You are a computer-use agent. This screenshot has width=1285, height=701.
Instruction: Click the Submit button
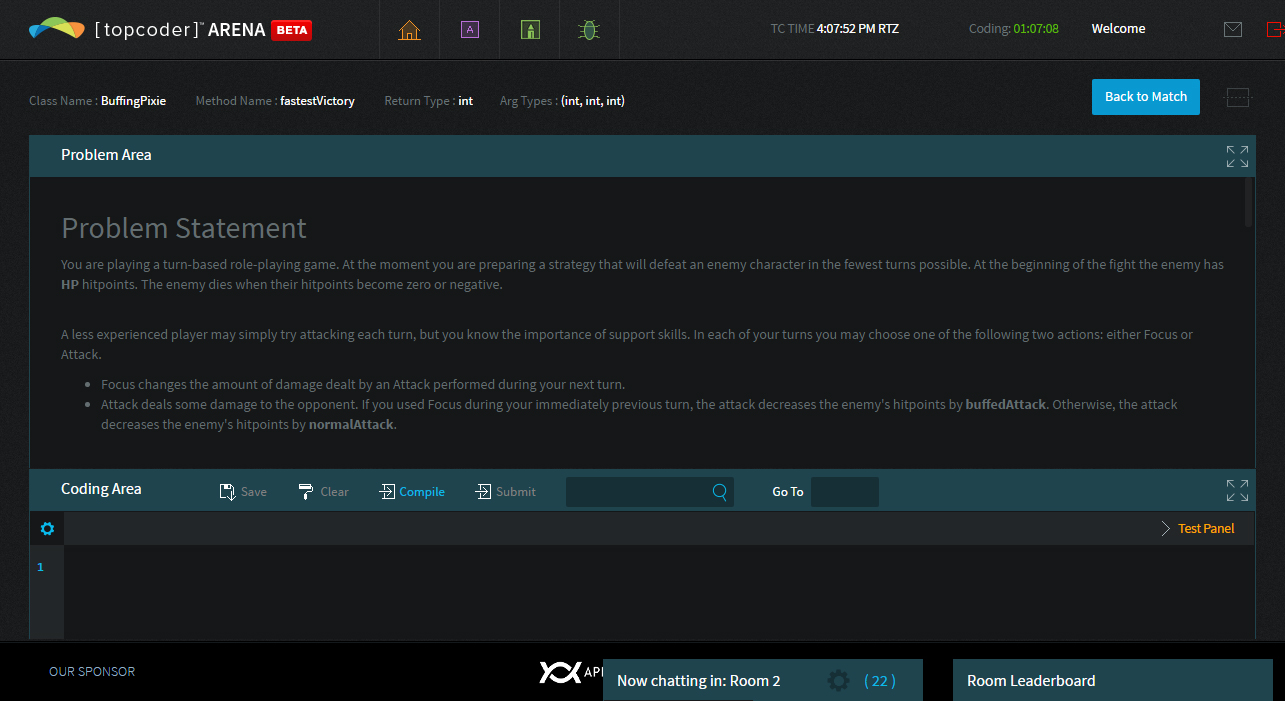[505, 492]
